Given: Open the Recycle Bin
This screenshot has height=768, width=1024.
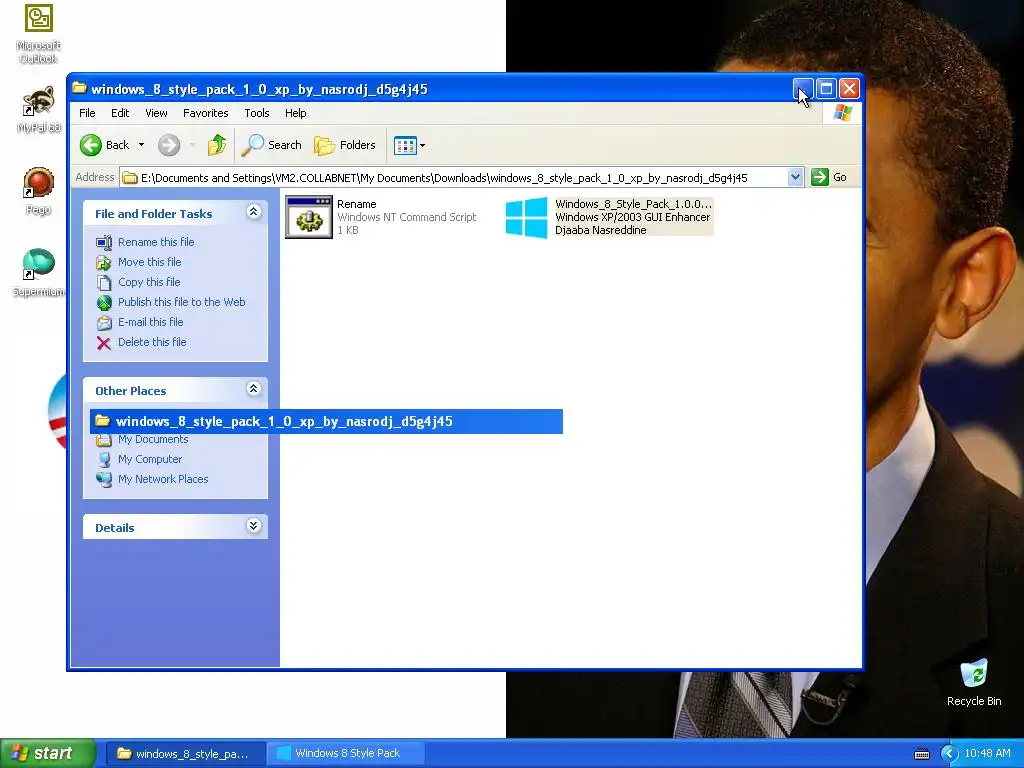Looking at the screenshot, I should point(974,682).
